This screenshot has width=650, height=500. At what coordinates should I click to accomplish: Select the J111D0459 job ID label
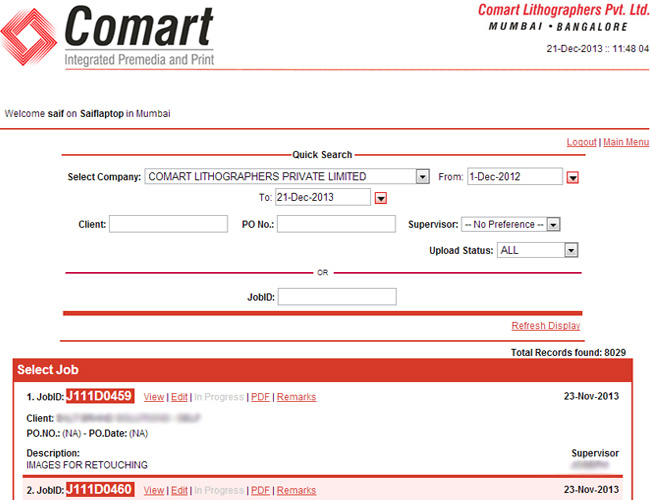[99, 396]
